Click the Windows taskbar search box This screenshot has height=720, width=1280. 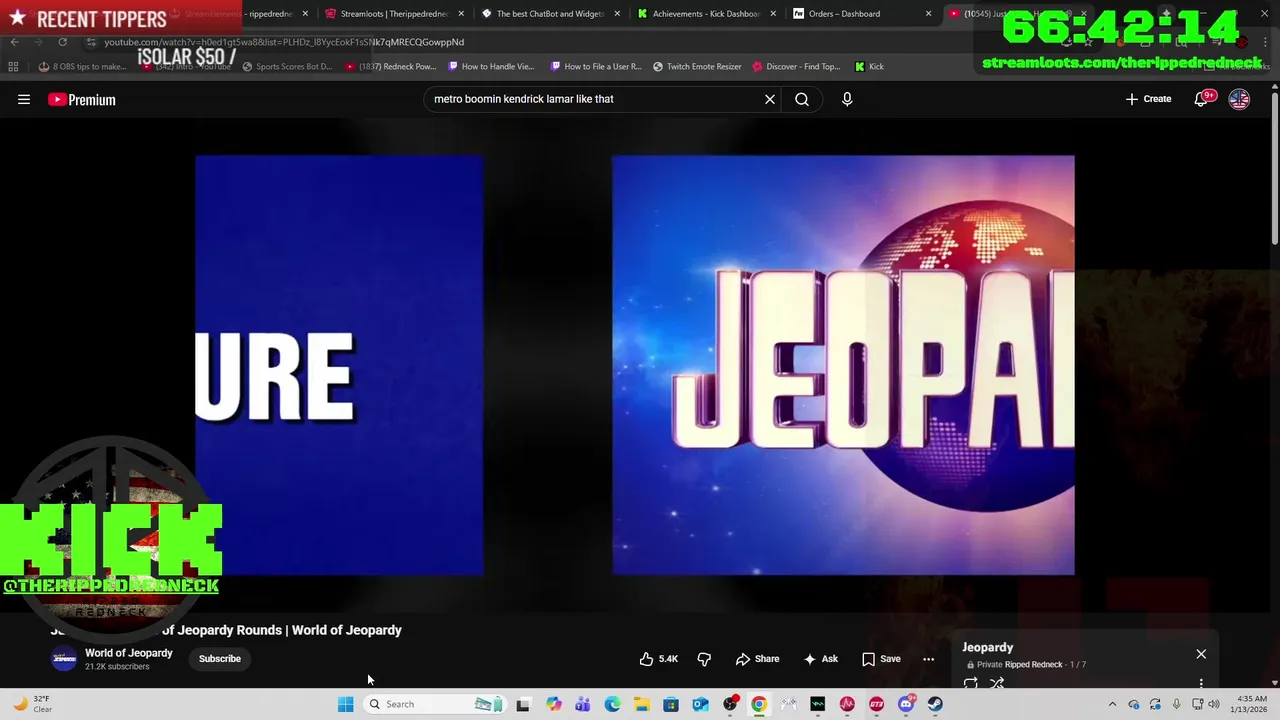coord(433,704)
